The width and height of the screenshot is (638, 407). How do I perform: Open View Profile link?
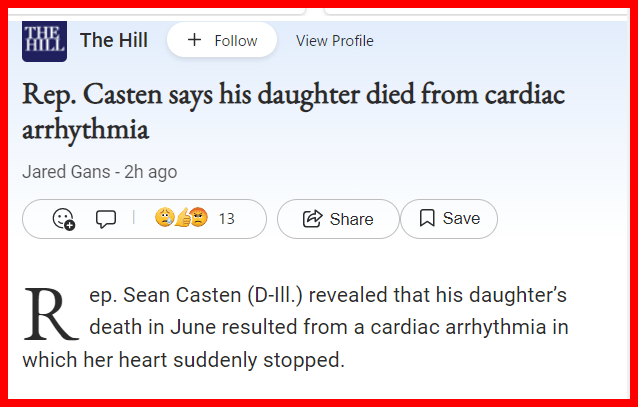click(x=335, y=41)
